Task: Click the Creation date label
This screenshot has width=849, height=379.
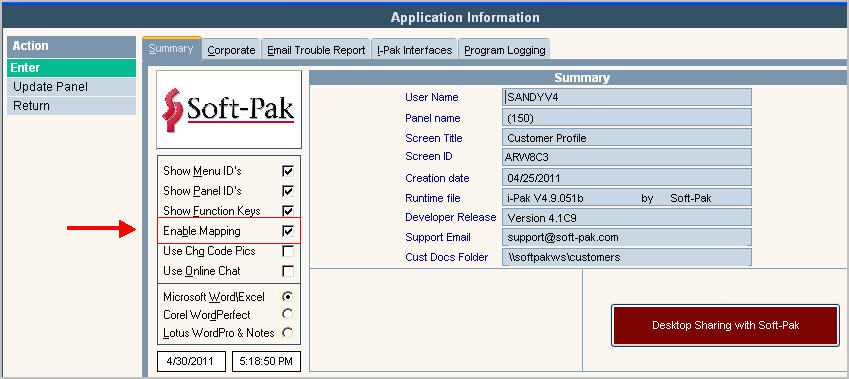Action: [437, 178]
